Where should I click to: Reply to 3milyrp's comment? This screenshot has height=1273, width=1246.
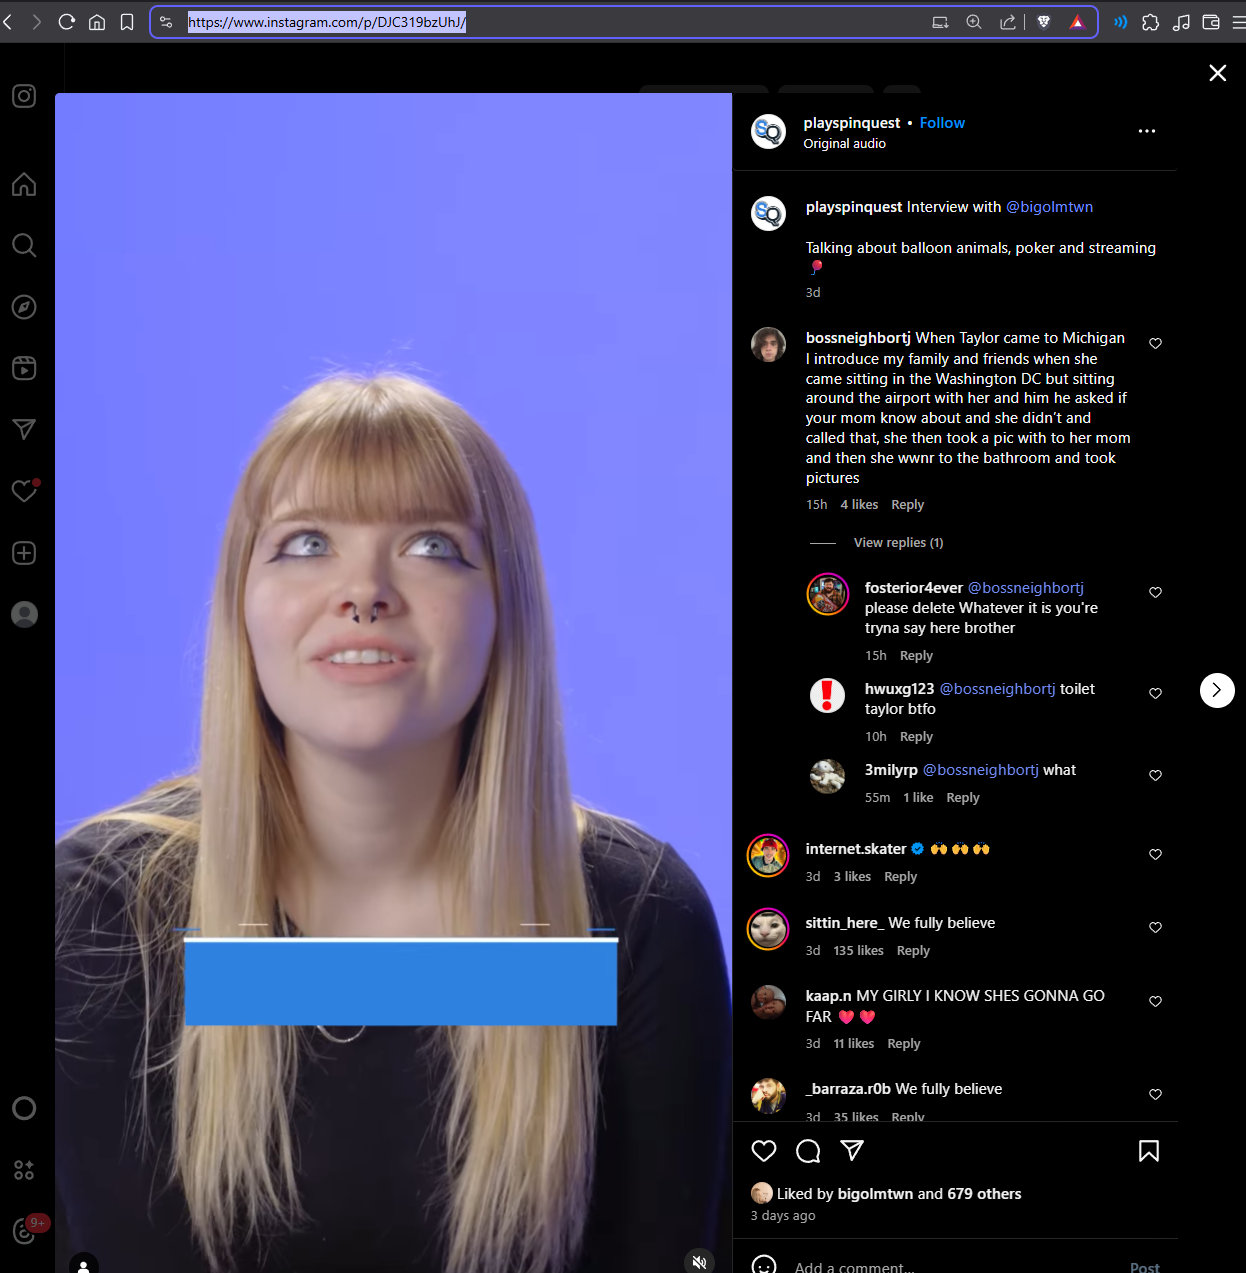click(x=963, y=798)
